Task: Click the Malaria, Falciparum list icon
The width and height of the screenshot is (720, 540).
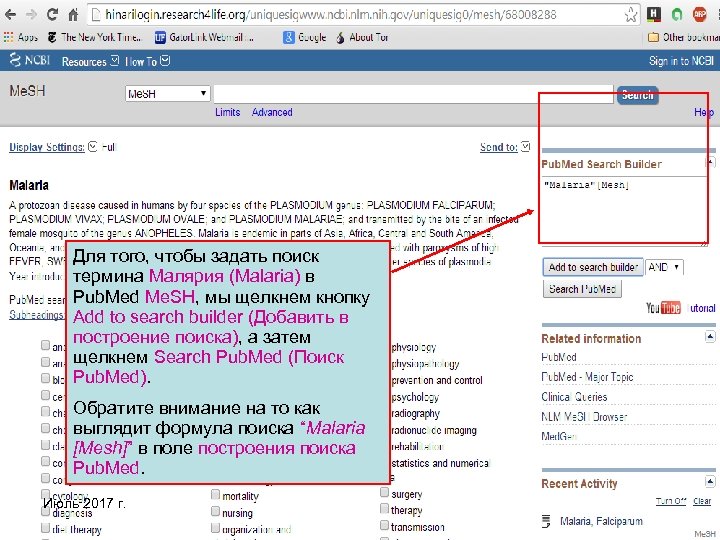Action: point(546,521)
